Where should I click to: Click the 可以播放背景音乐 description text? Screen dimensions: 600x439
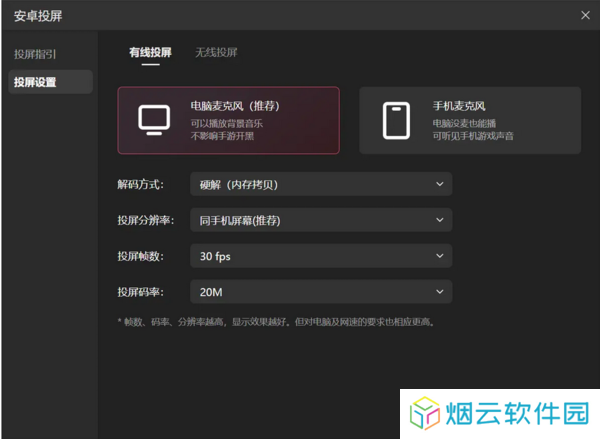(x=227, y=124)
